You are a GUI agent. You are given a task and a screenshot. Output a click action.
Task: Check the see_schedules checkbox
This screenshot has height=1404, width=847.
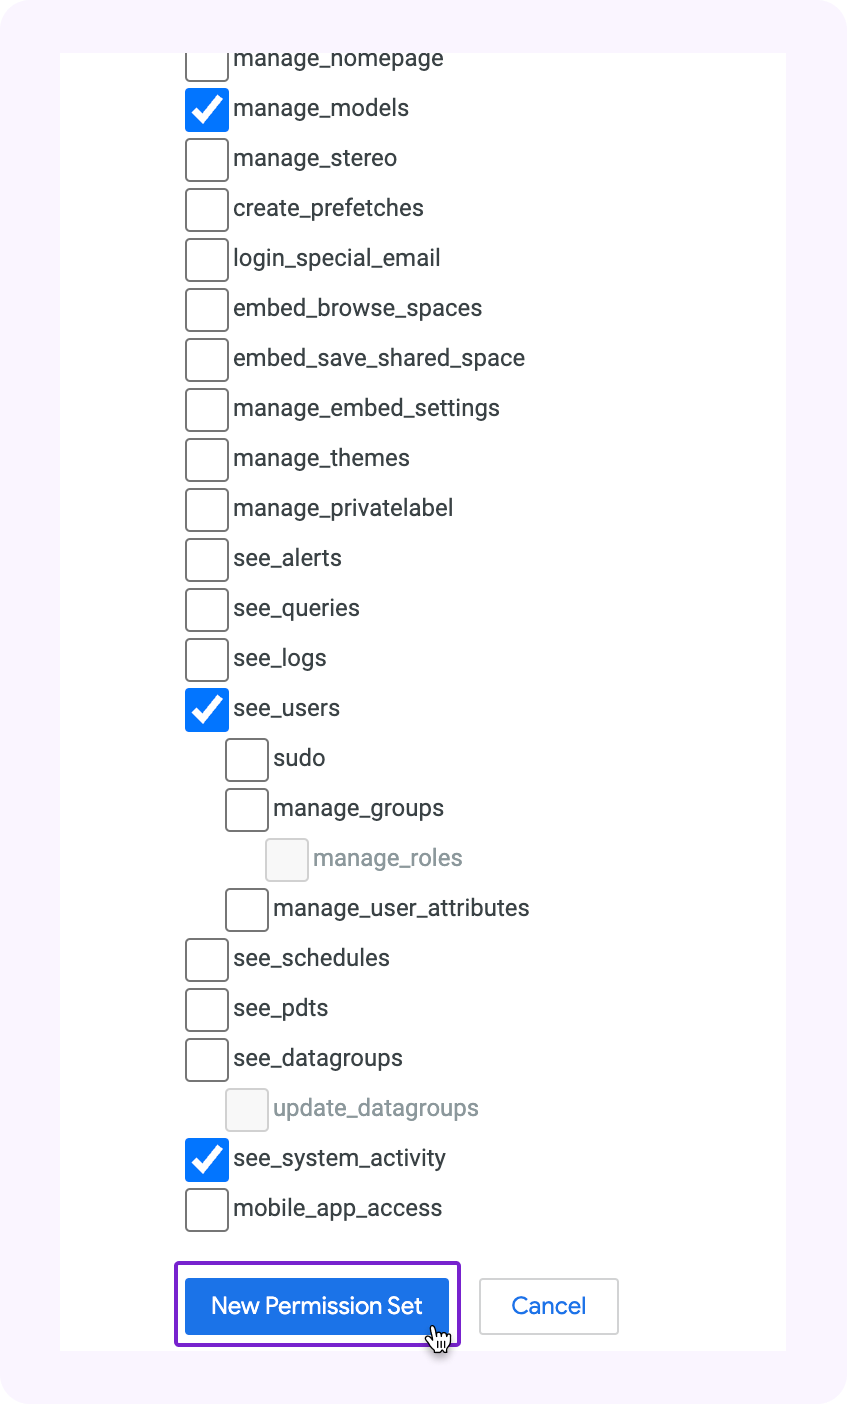(x=207, y=959)
